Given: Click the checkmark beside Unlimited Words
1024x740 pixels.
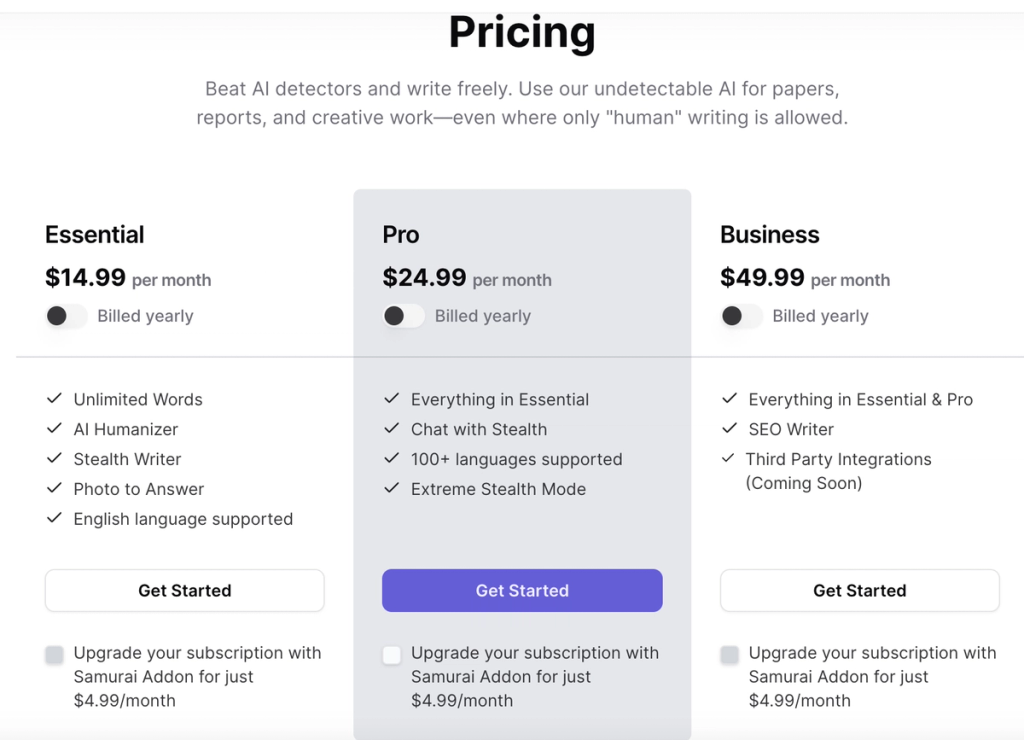Looking at the screenshot, I should [55, 398].
